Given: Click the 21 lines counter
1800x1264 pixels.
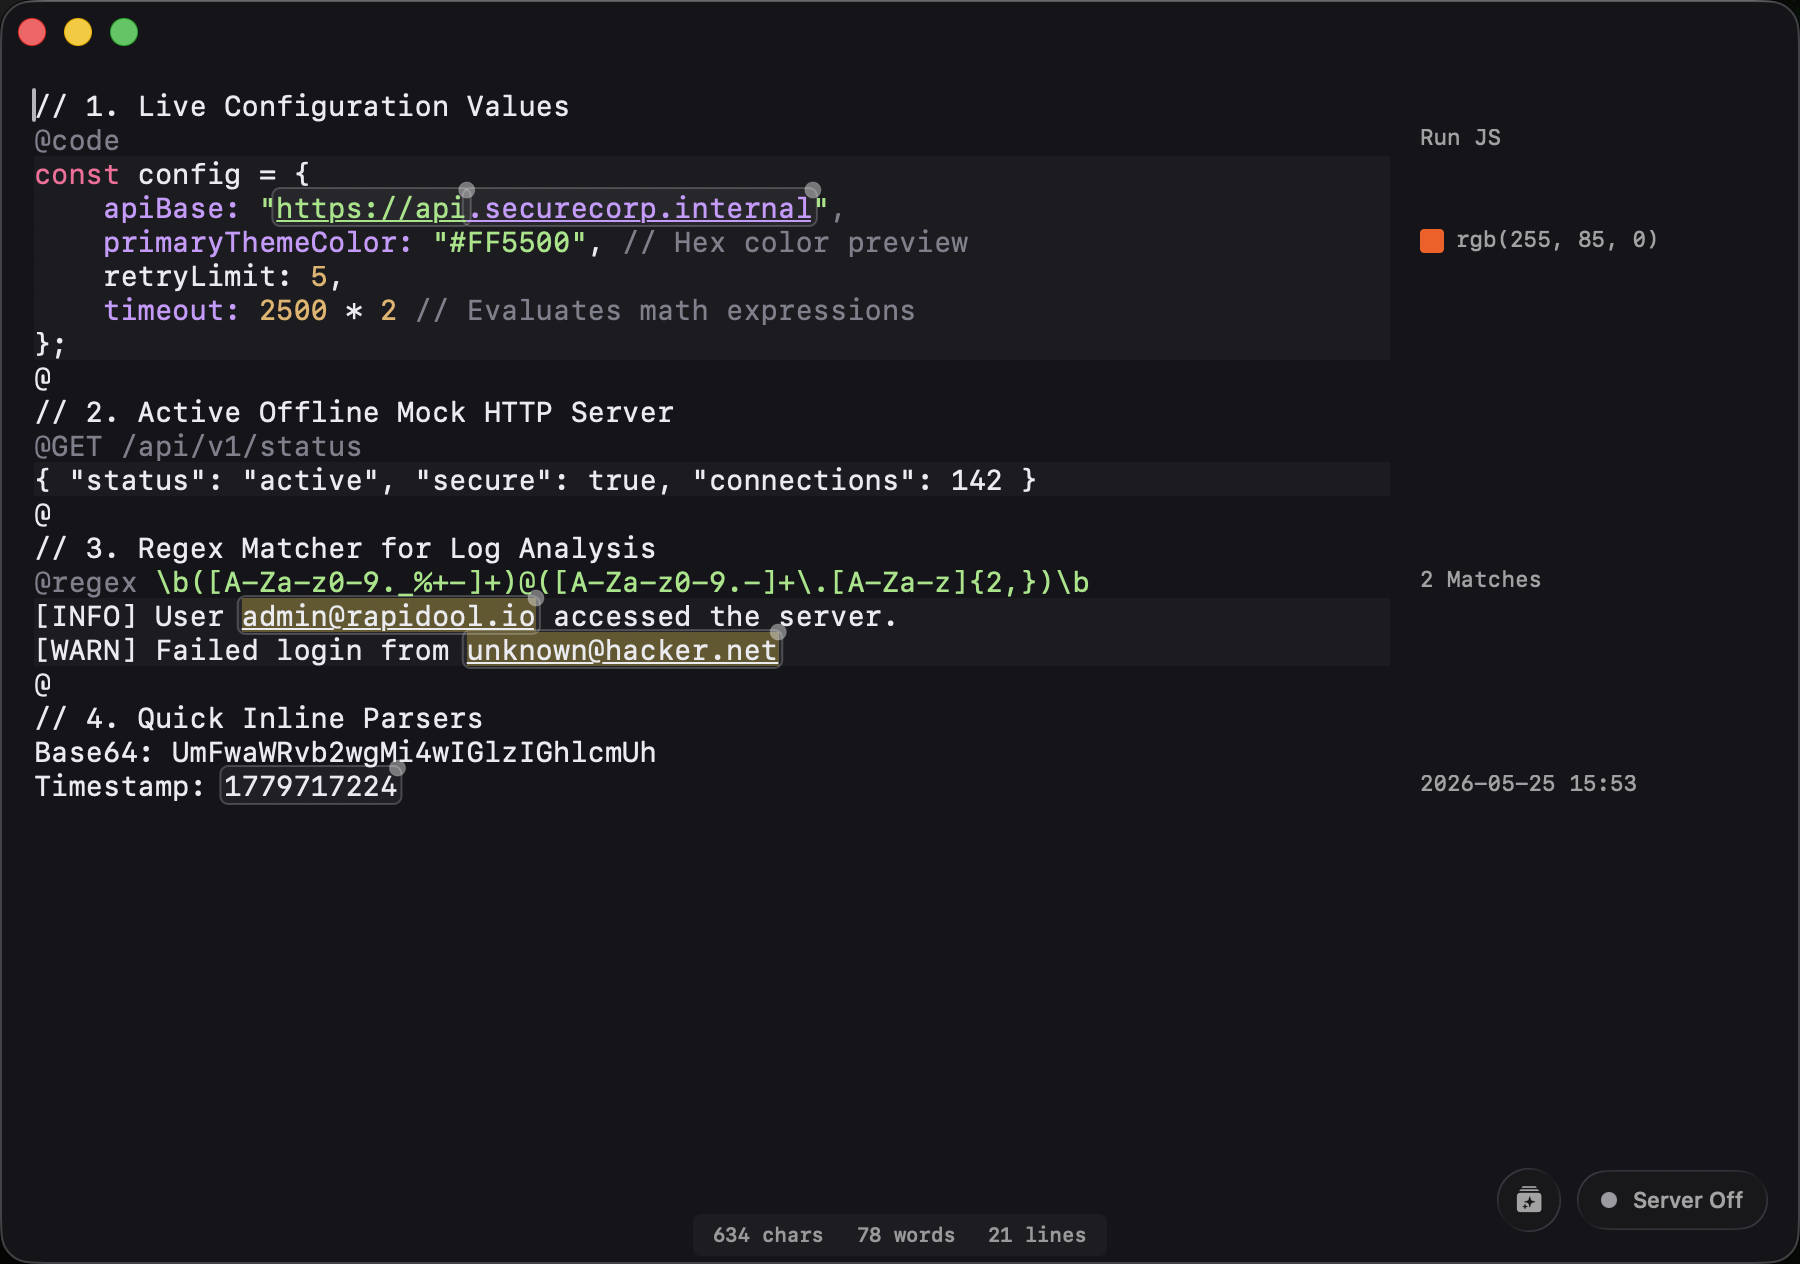Looking at the screenshot, I should (1037, 1235).
